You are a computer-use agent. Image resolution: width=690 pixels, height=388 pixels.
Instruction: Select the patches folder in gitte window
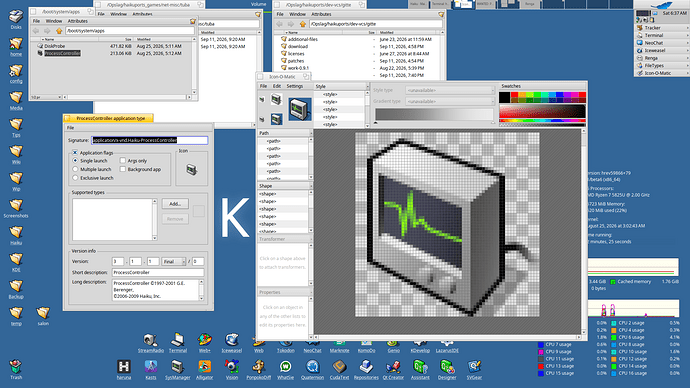[296, 61]
